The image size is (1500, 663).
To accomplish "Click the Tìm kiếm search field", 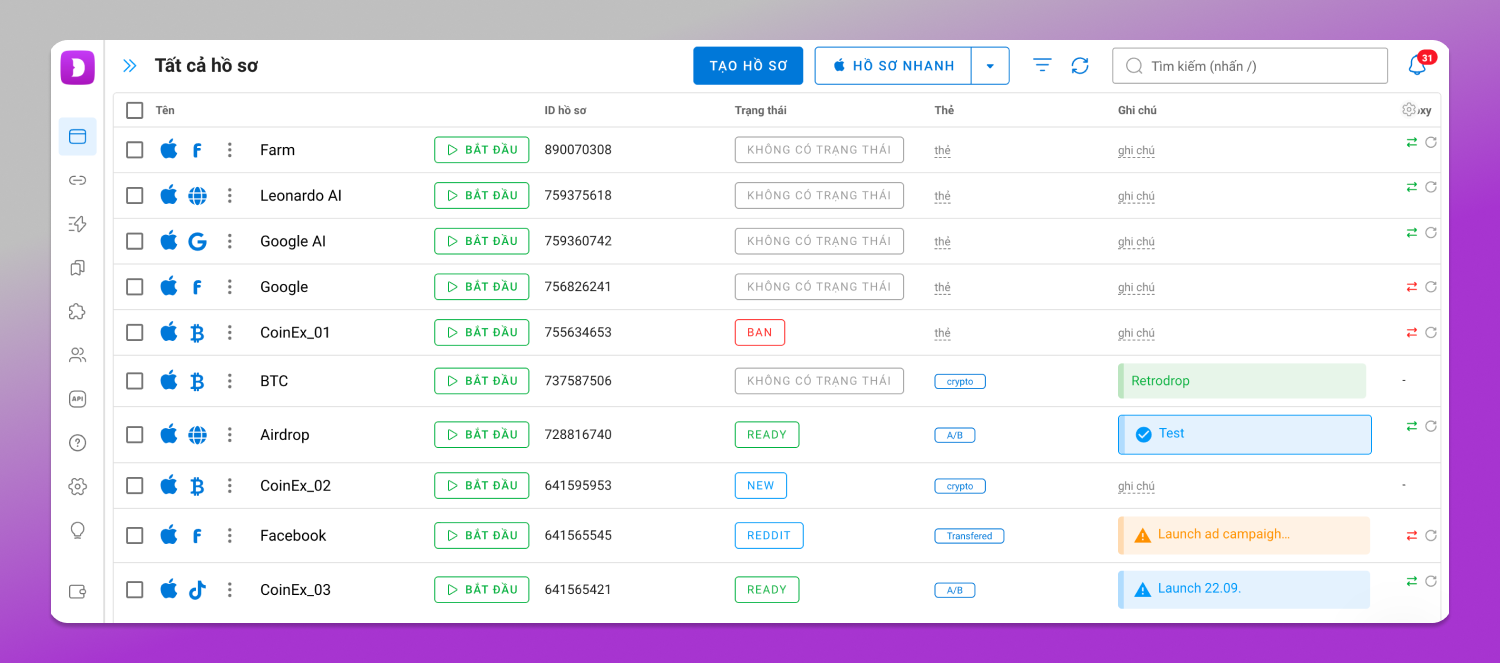I will 1250,66.
